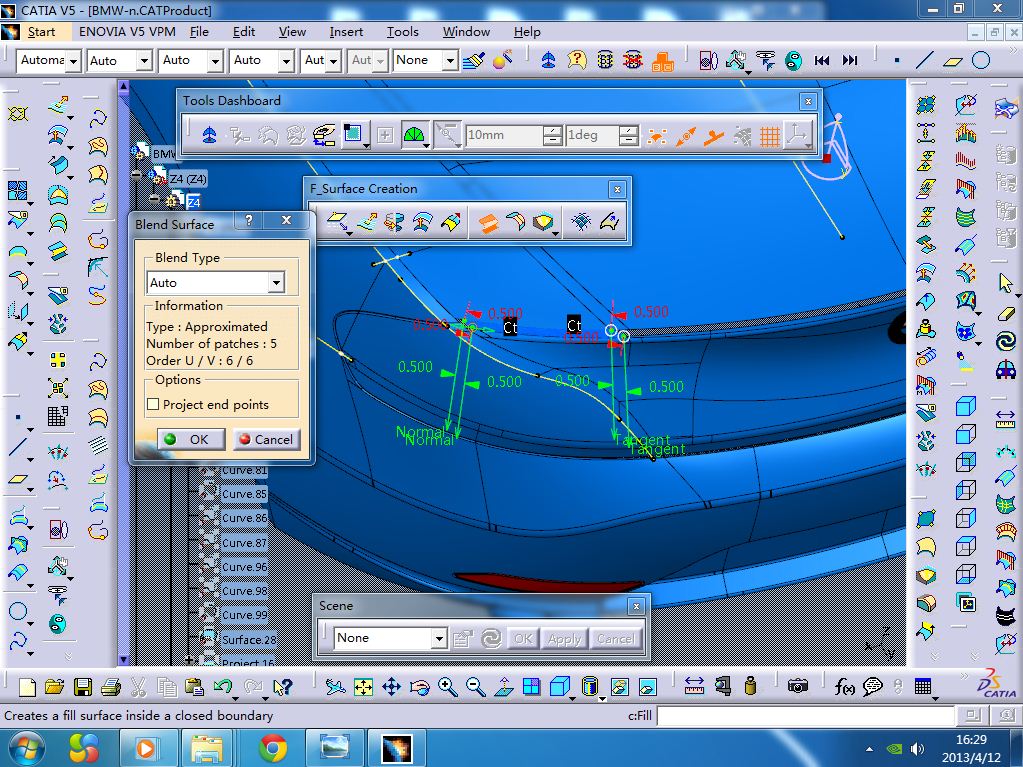Screen dimensions: 1023x767
Task: Click the blue car icon in right toolbar
Action: tap(1005, 370)
